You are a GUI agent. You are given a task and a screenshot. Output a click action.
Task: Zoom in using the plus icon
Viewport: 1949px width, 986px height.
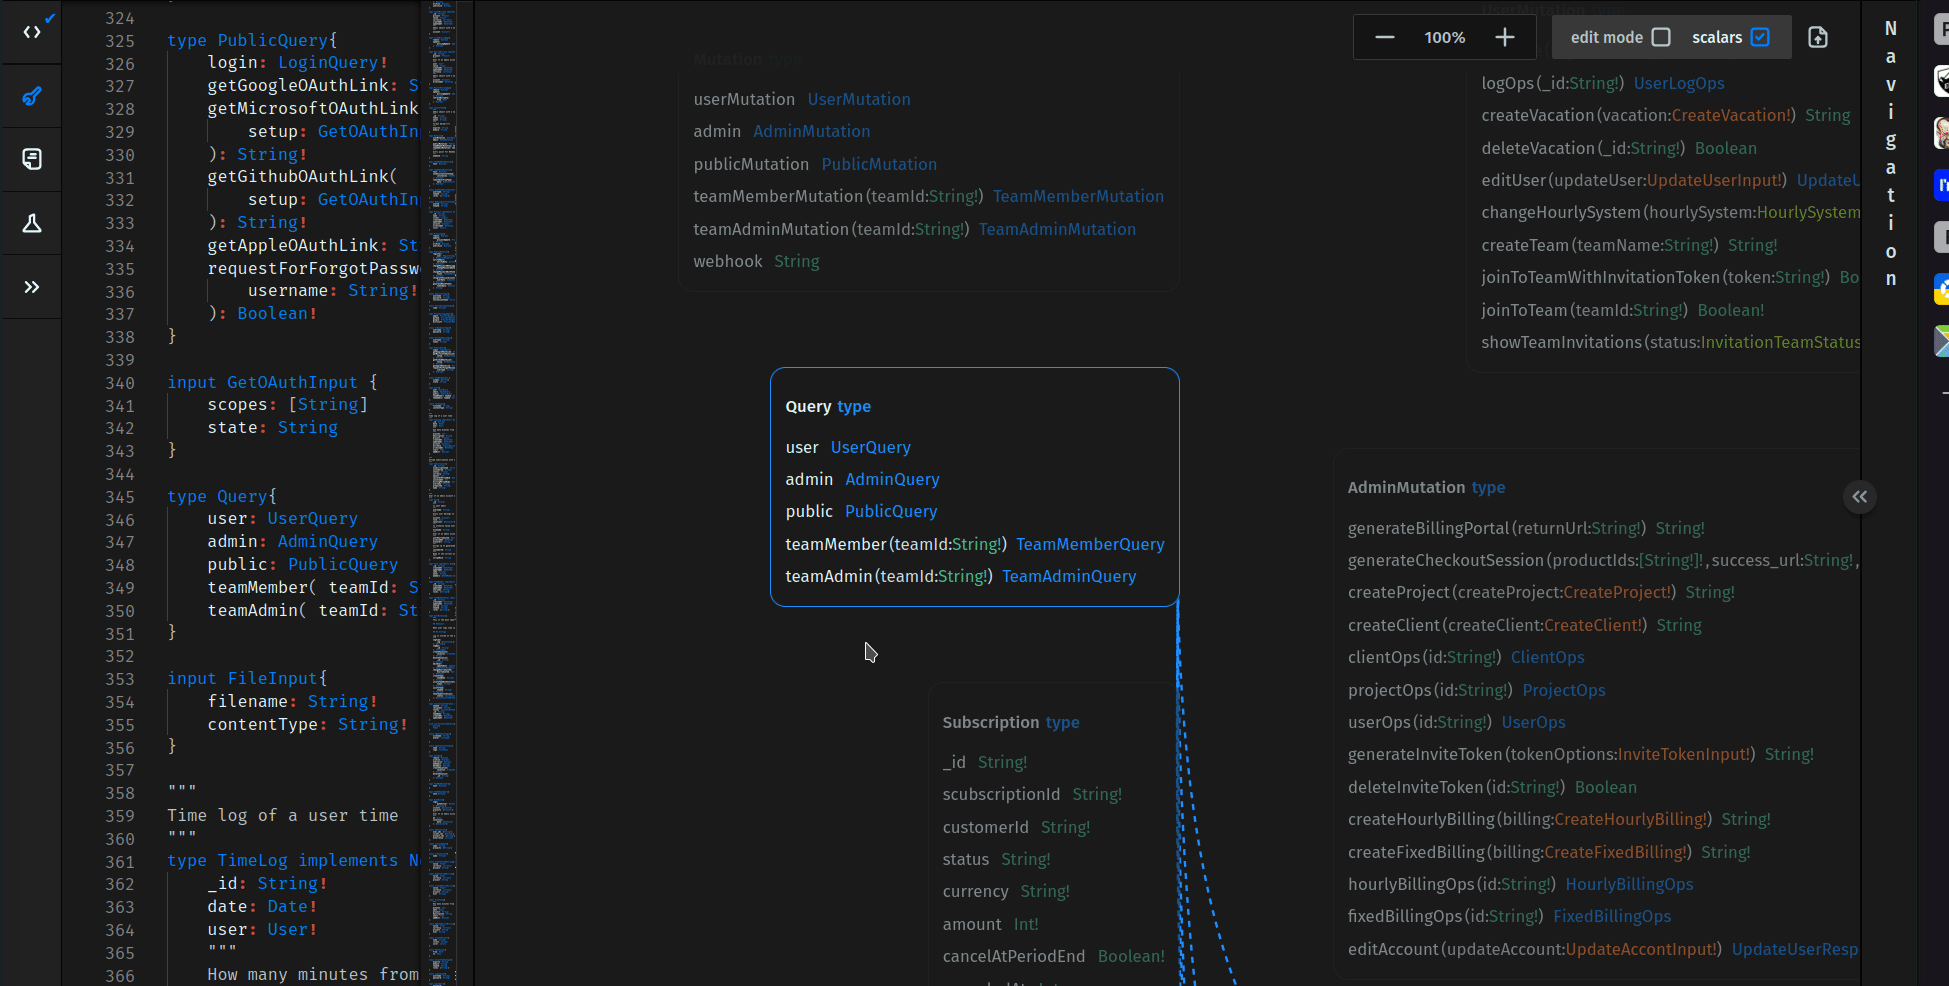[1504, 36]
